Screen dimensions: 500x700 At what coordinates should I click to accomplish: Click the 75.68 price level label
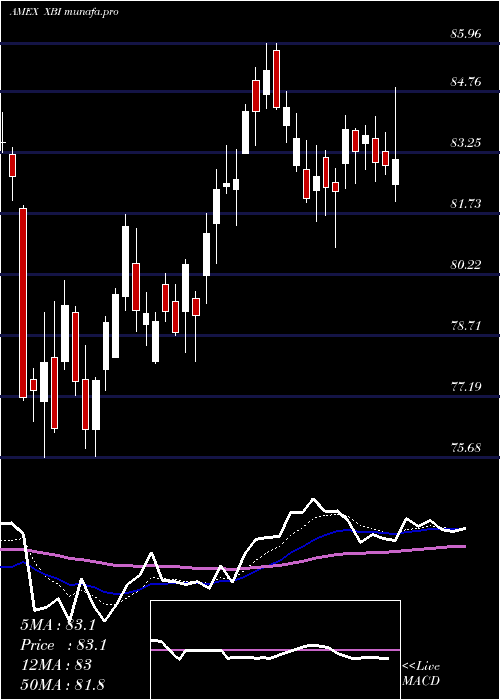coord(466,447)
